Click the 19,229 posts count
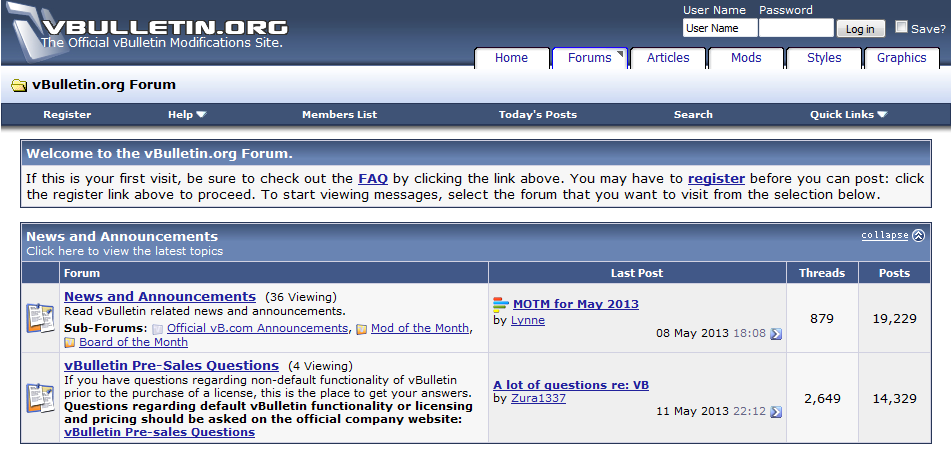The image size is (952, 451). pos(894,319)
